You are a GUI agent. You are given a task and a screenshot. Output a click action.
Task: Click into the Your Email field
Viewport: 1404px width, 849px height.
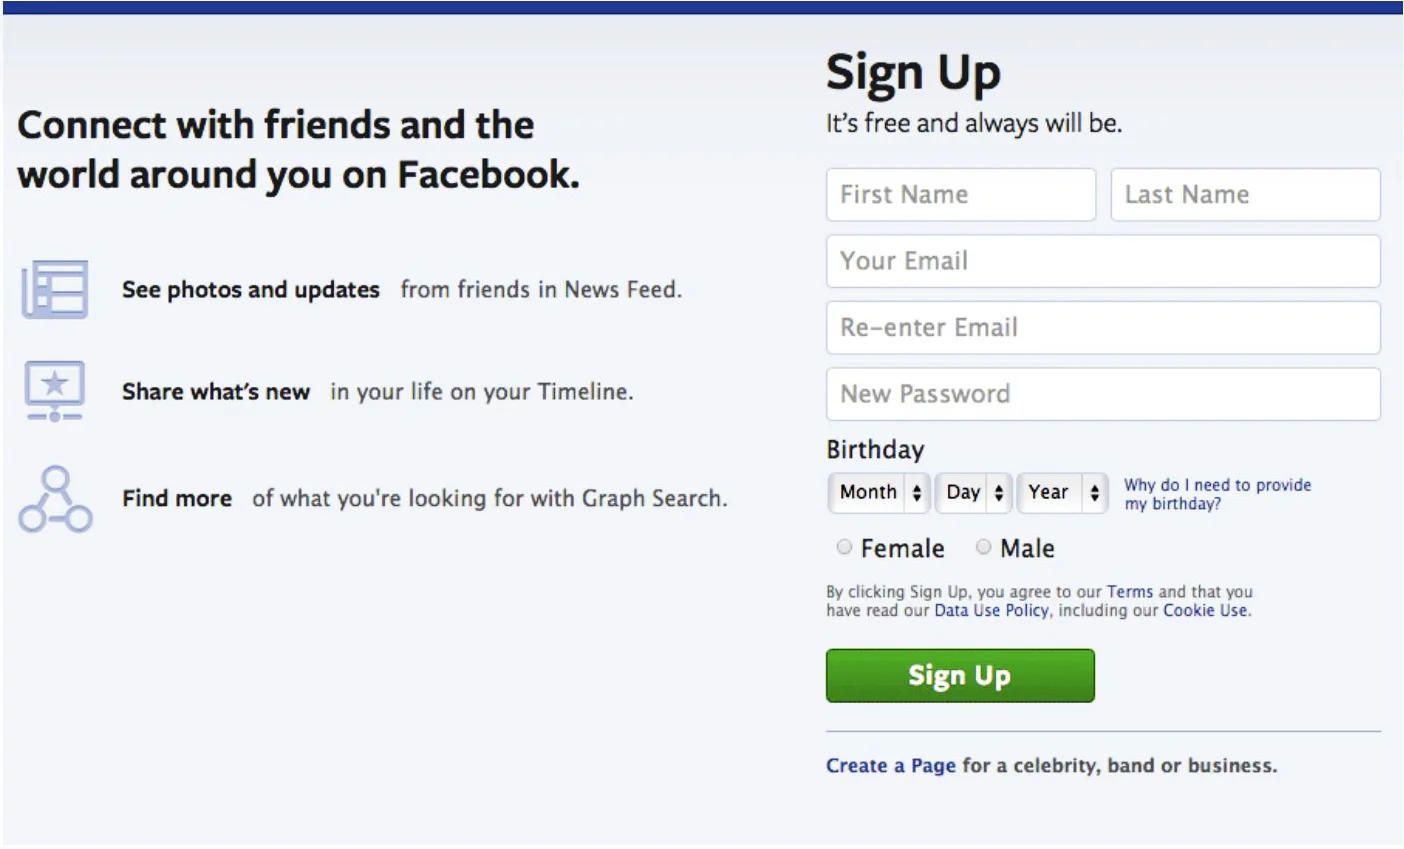point(1102,261)
